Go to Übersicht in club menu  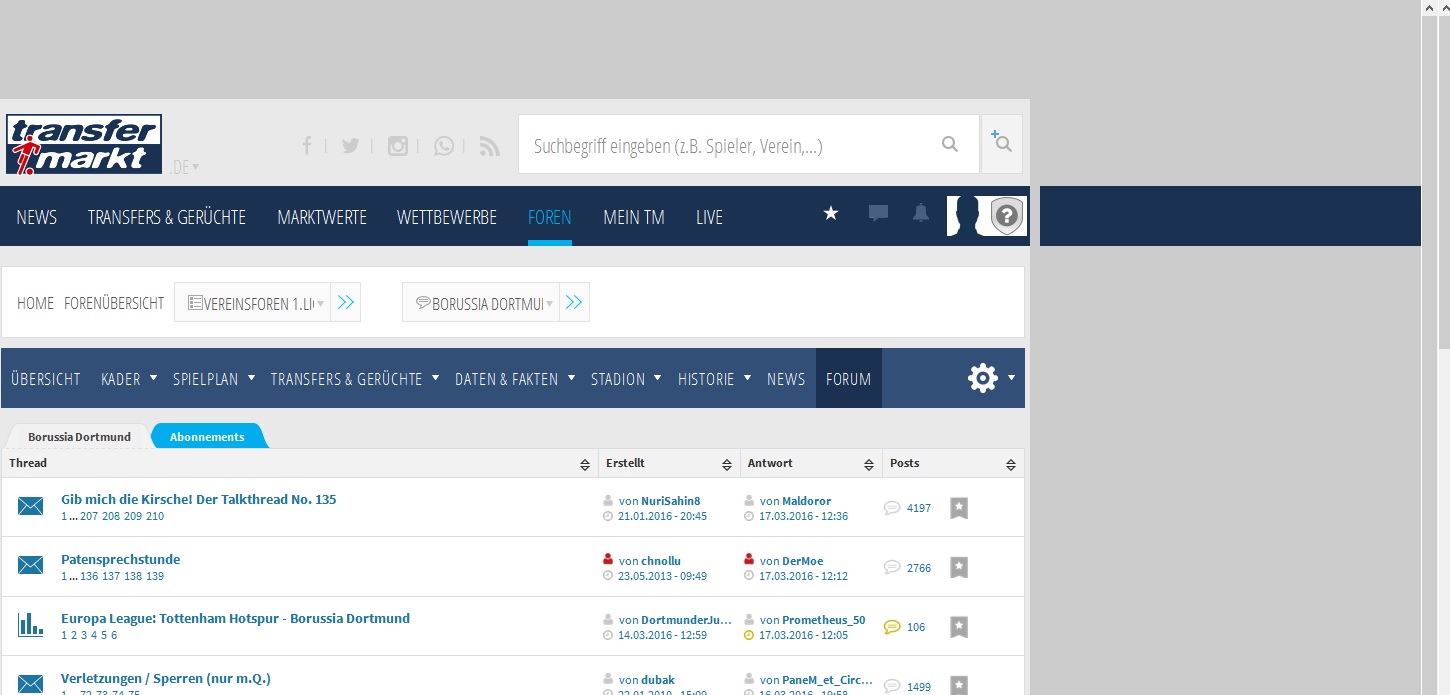46,379
